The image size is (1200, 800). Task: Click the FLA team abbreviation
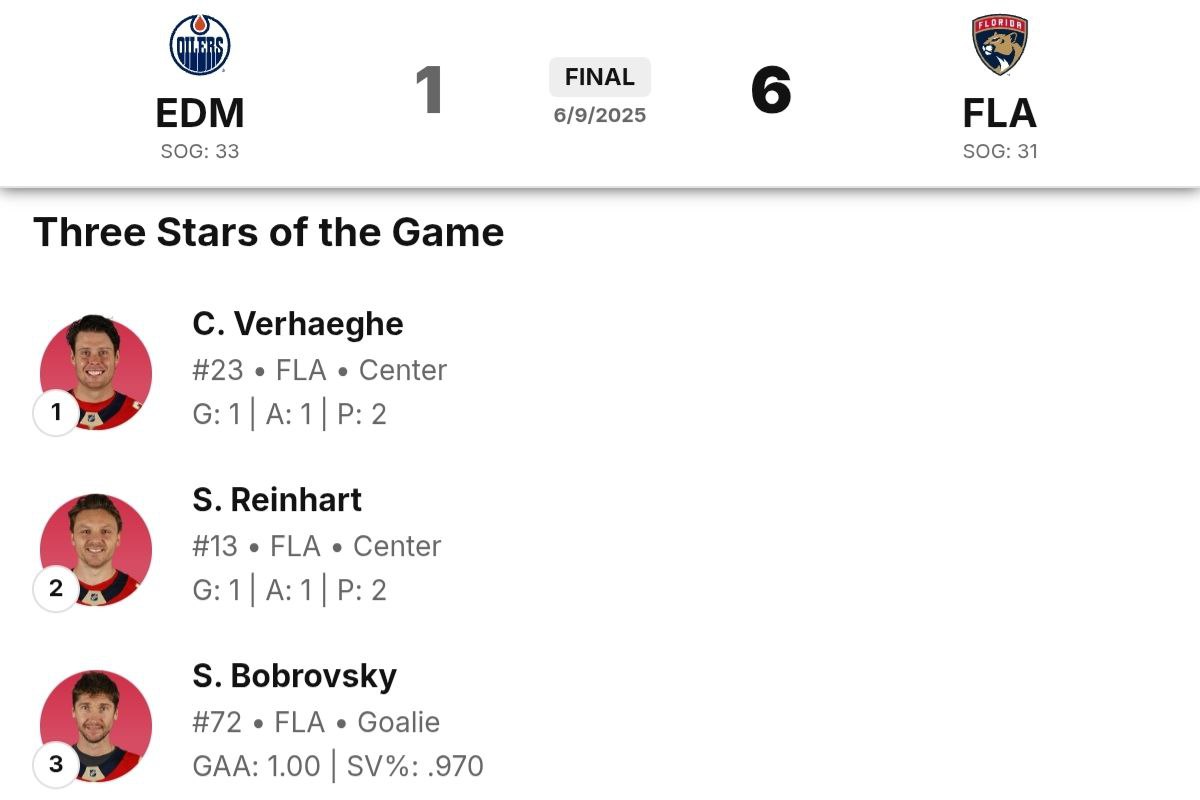click(1000, 114)
